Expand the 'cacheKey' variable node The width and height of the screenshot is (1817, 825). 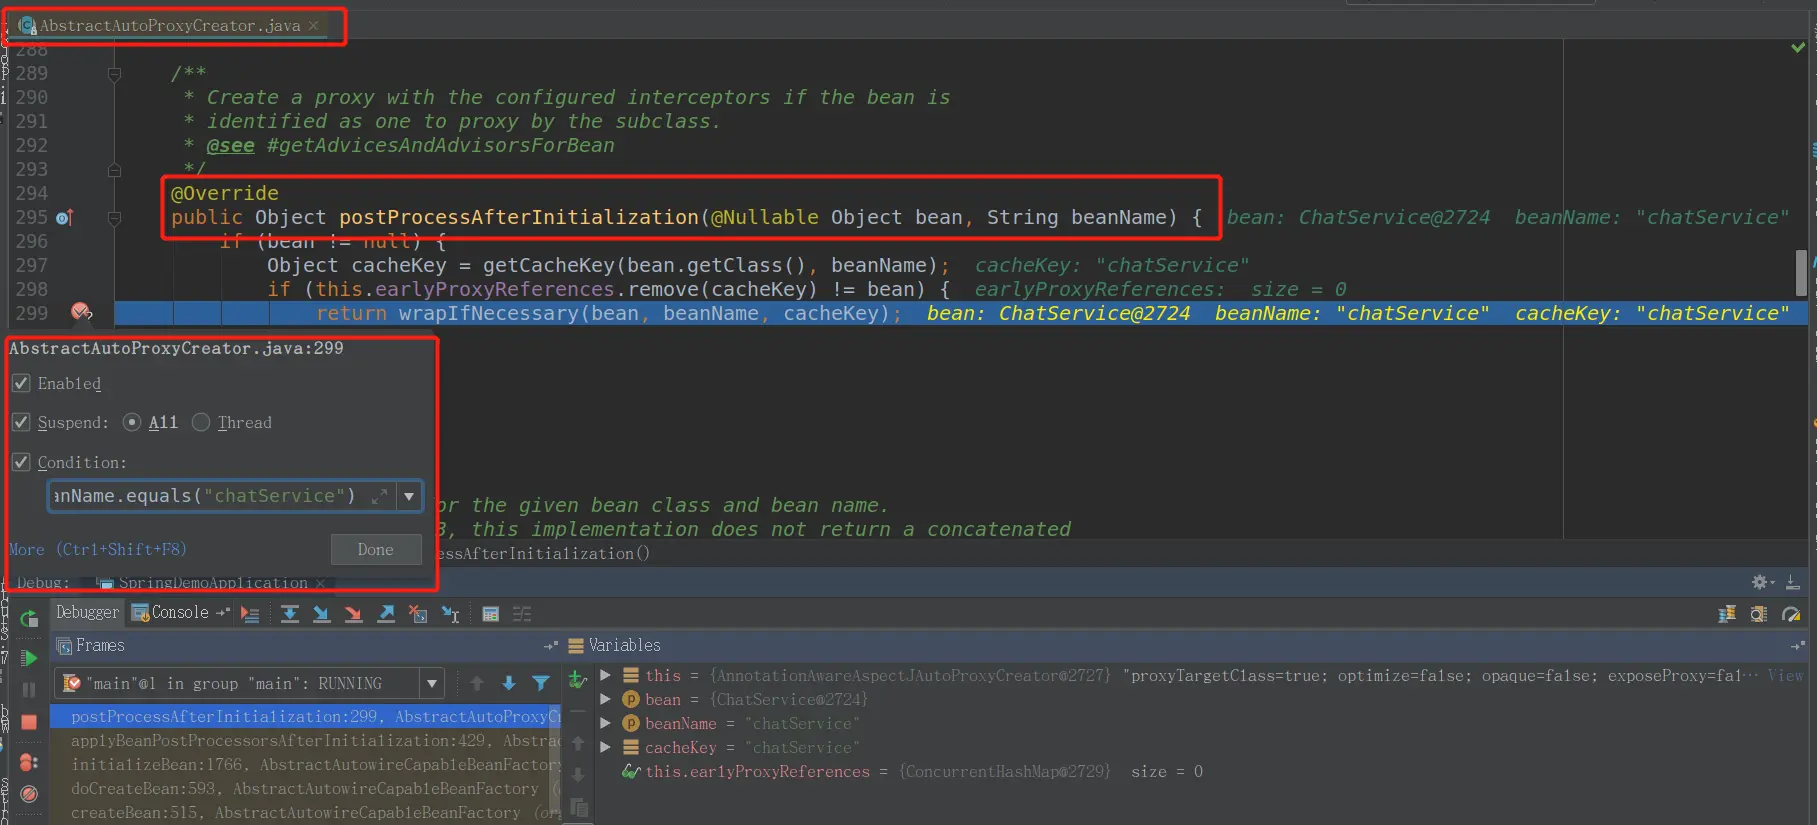(605, 747)
